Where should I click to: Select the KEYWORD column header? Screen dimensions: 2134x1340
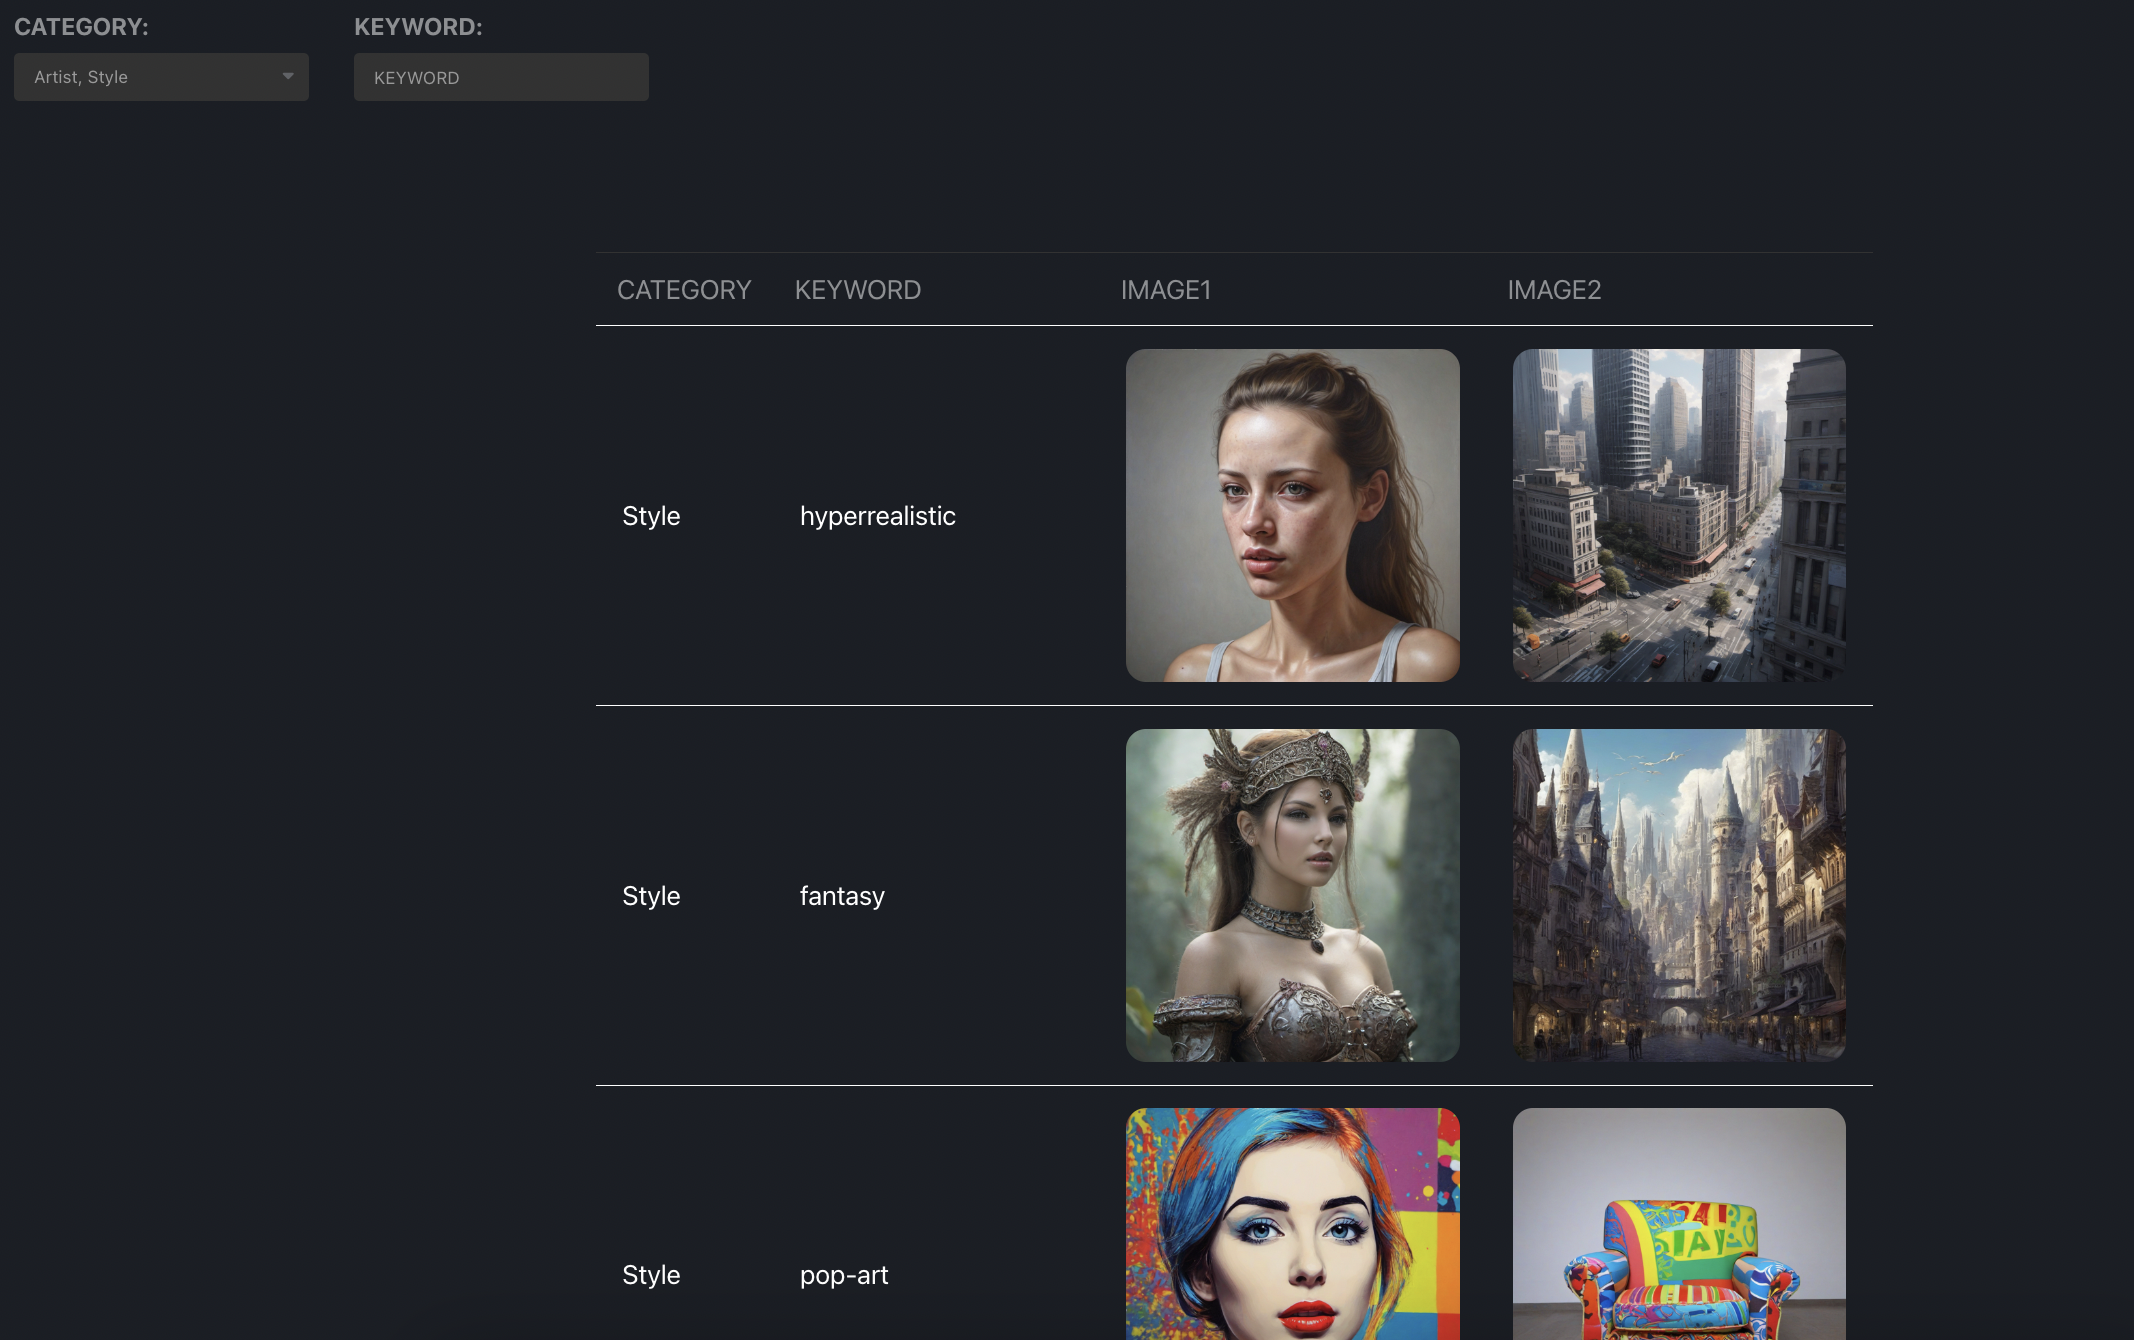(x=857, y=290)
